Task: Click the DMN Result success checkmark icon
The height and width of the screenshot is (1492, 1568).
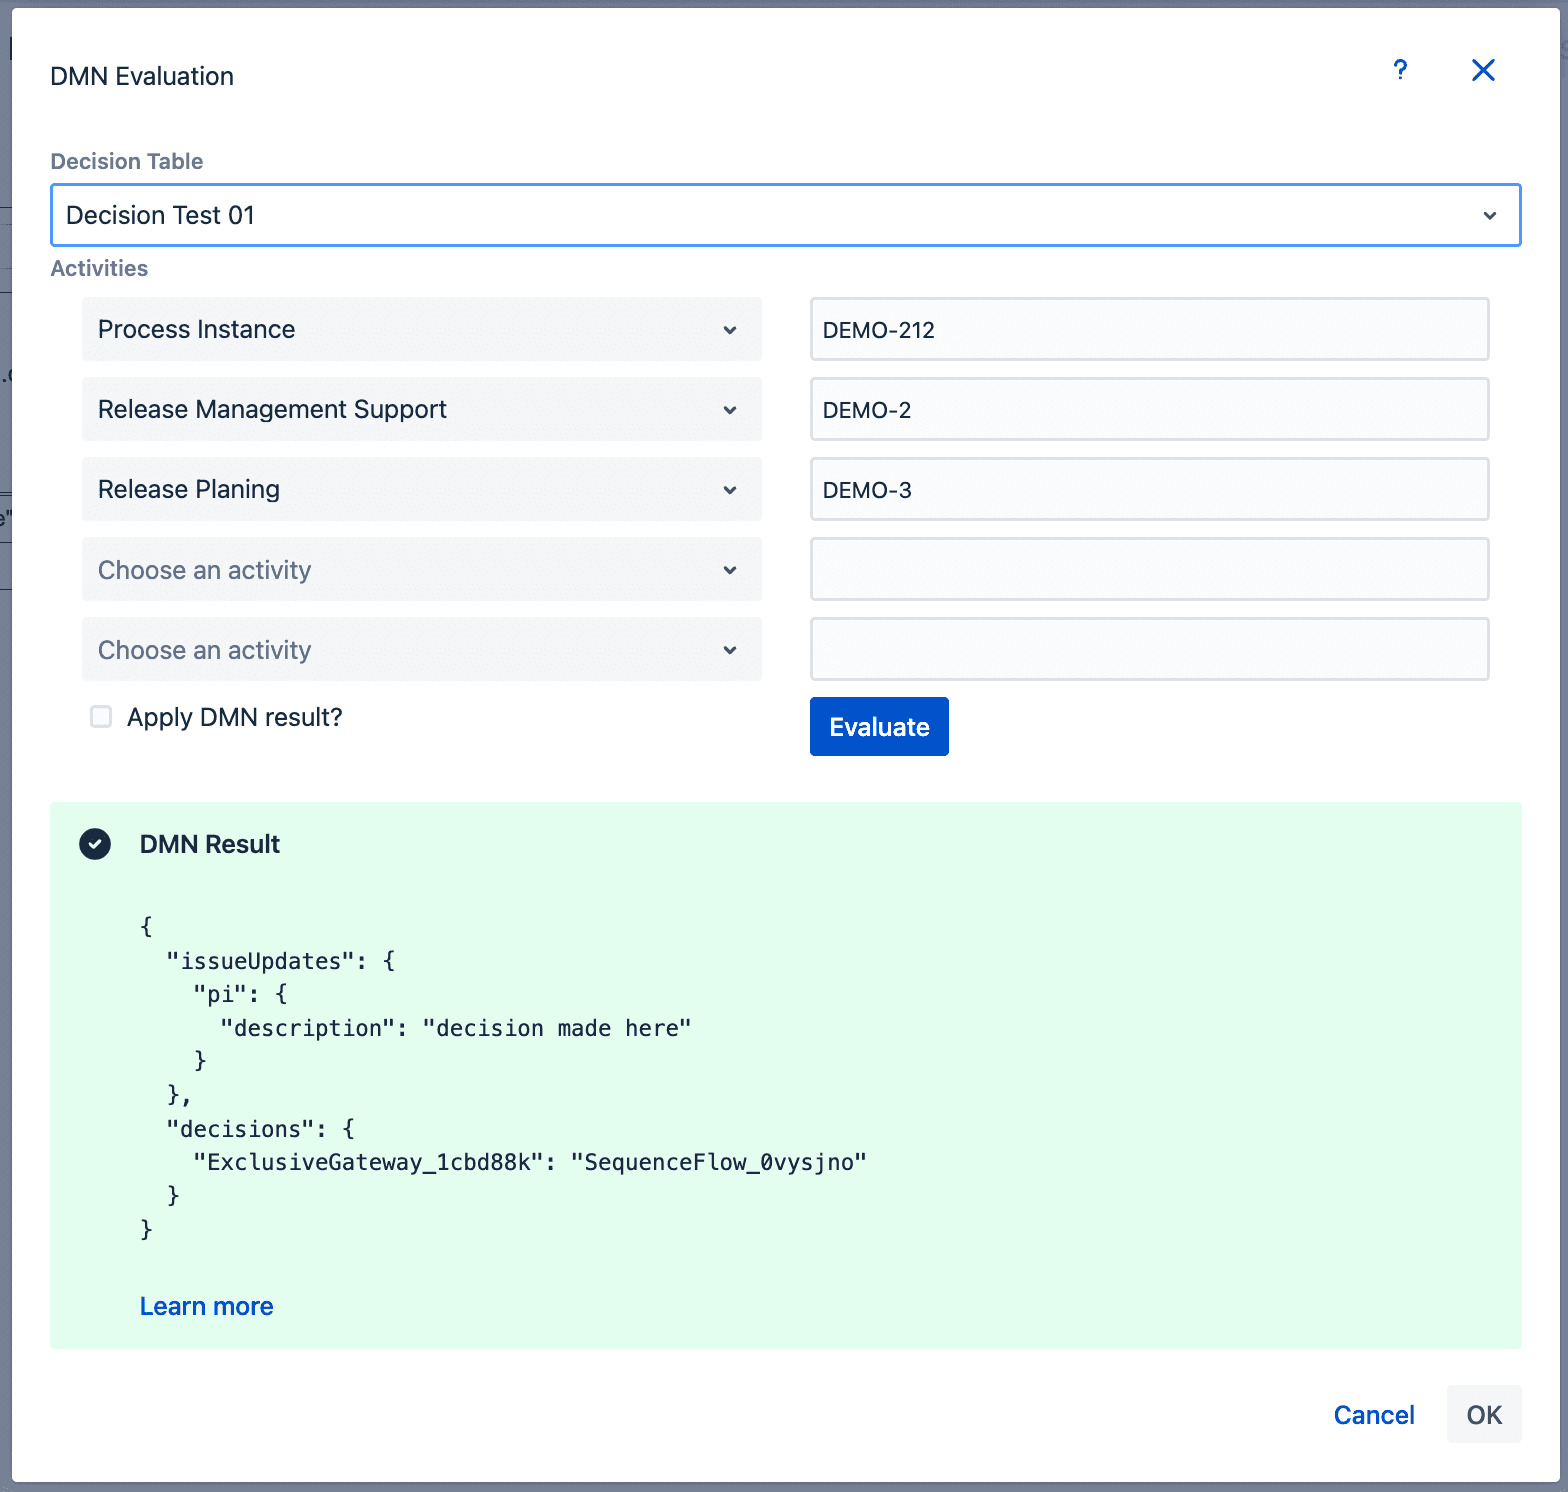Action: pos(95,844)
